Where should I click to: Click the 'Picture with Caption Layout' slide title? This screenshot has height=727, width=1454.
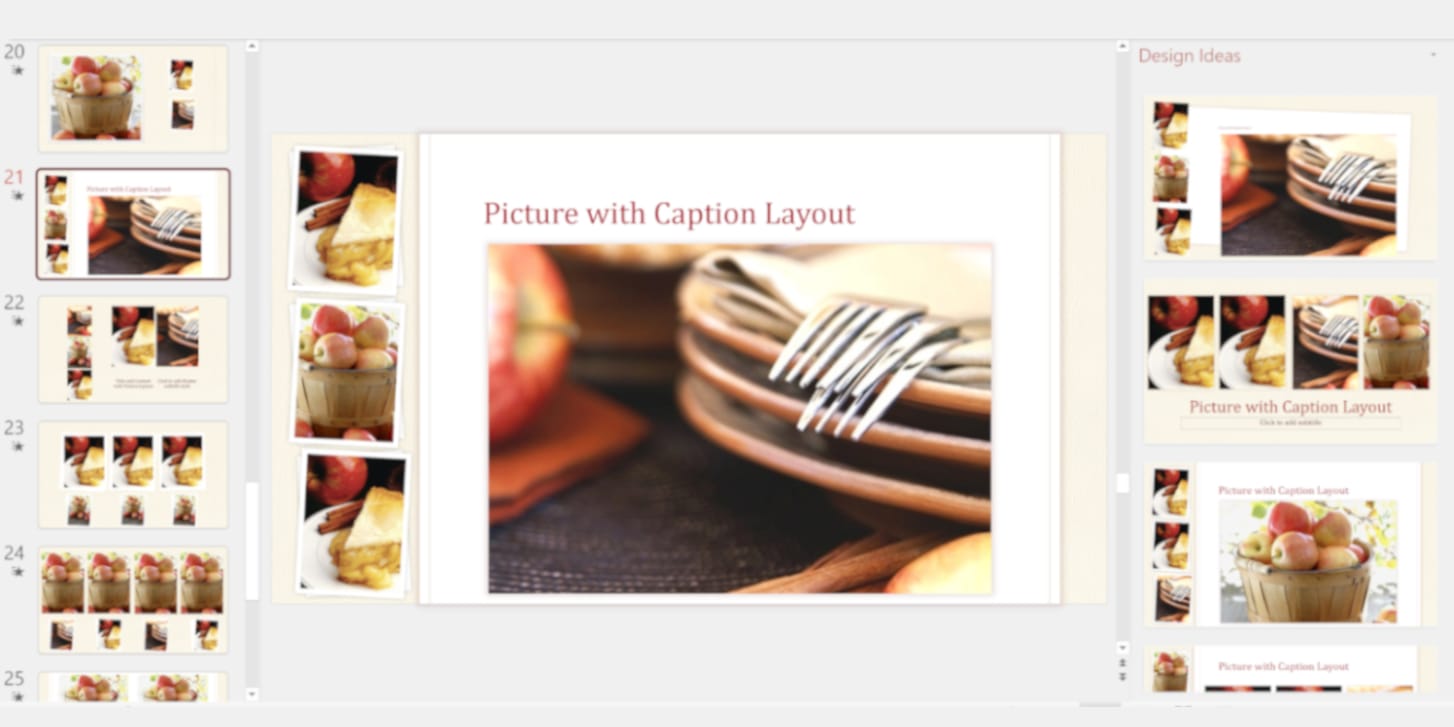point(669,213)
